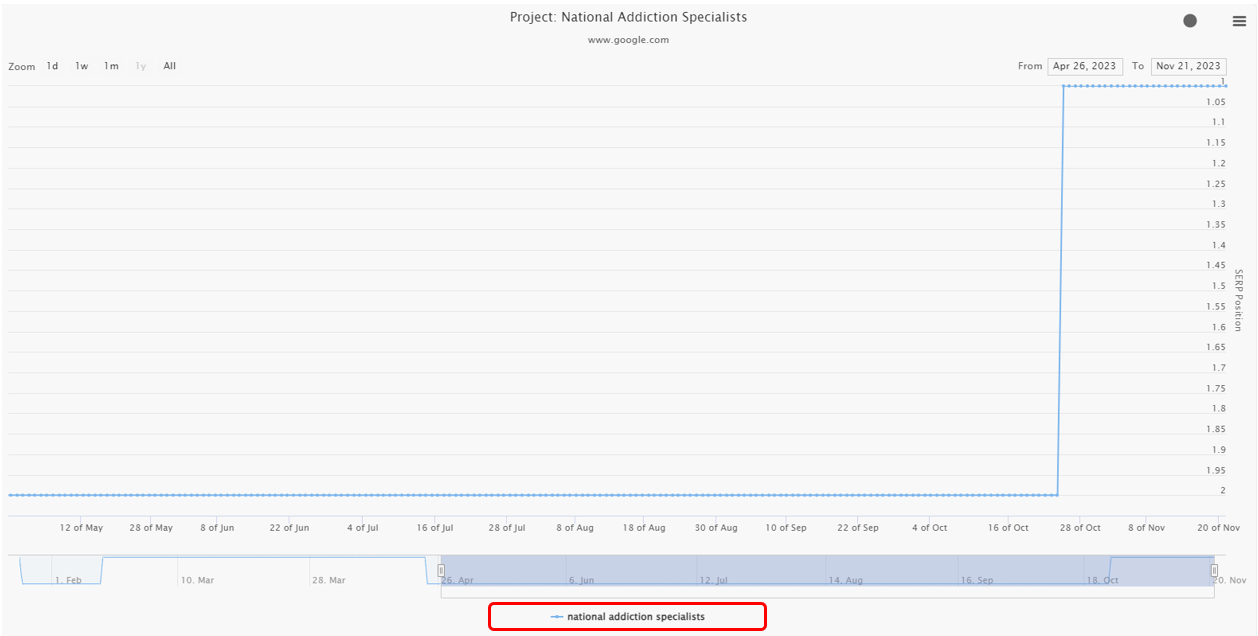Set zoom range to 1m
This screenshot has height=636, width=1258.
(x=111, y=66)
